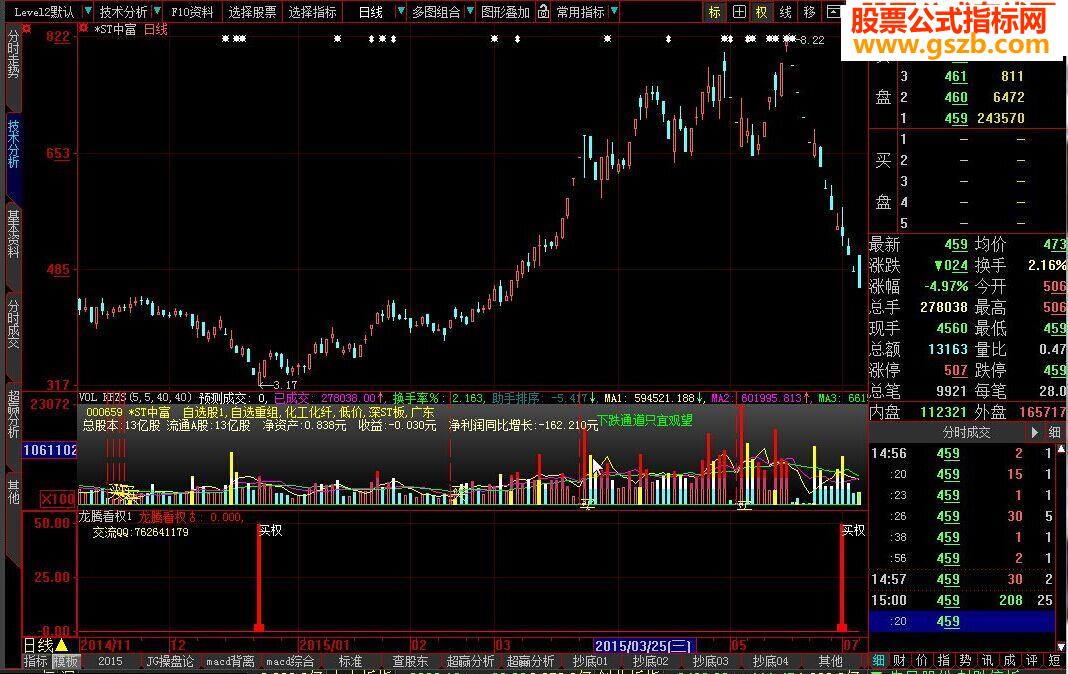Select the 查股东 template tab

coord(410,661)
